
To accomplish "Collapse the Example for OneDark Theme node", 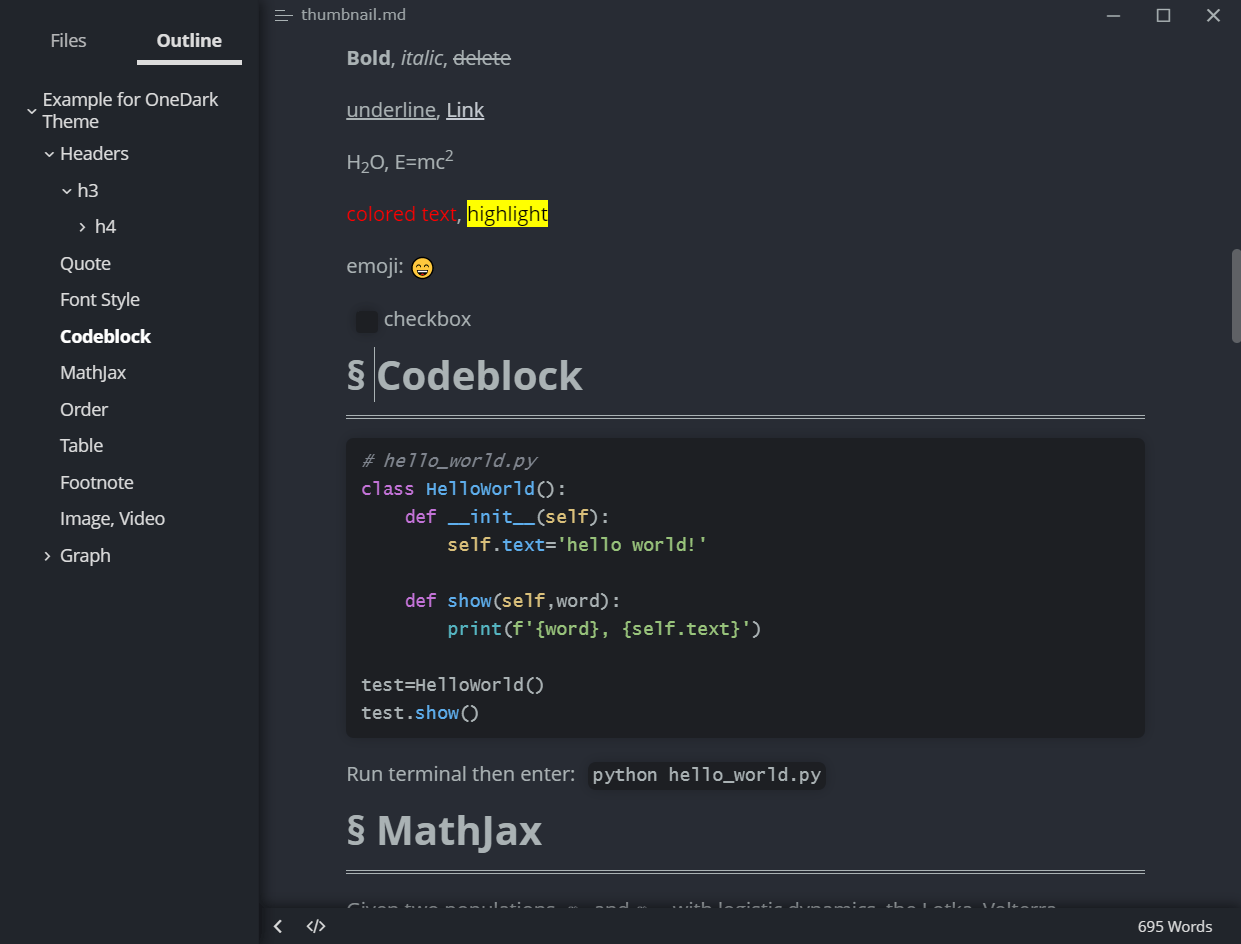I will tap(31, 112).
